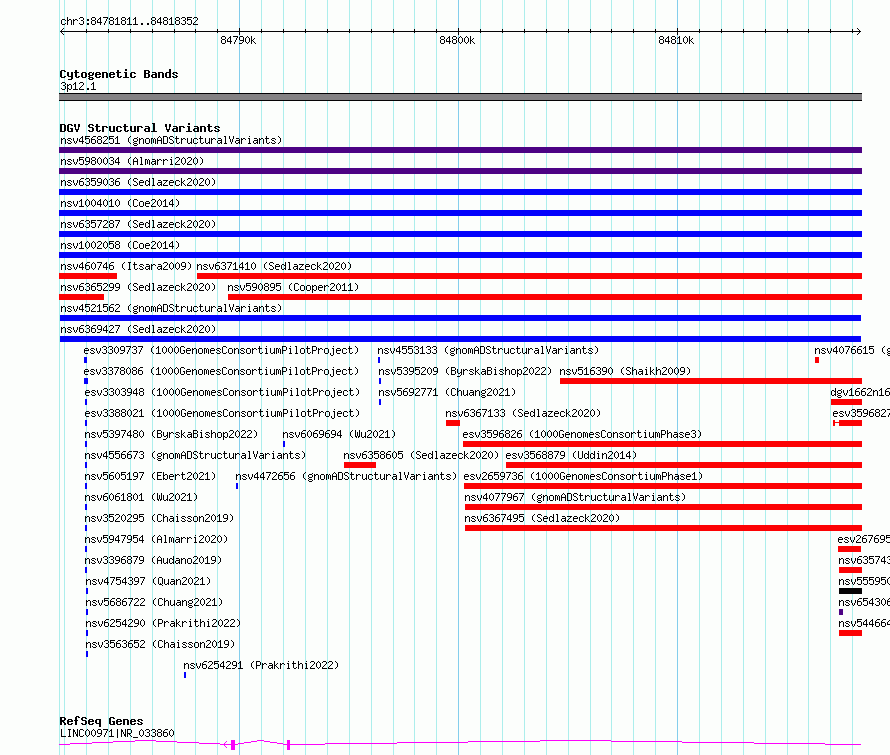Click the chr3:84781811..84818352 coordinate label
890x755 pixels.
pyautogui.click(x=129, y=22)
